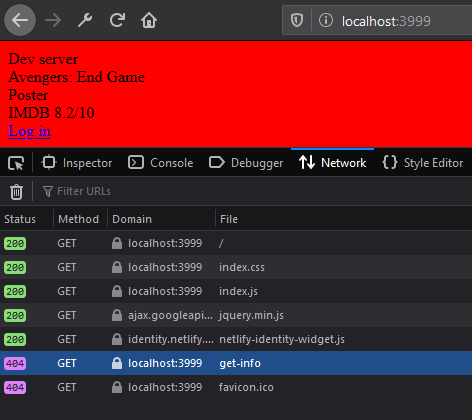Sort requests by the Method column header
Image resolution: width=472 pixels, height=420 pixels.
[80, 219]
